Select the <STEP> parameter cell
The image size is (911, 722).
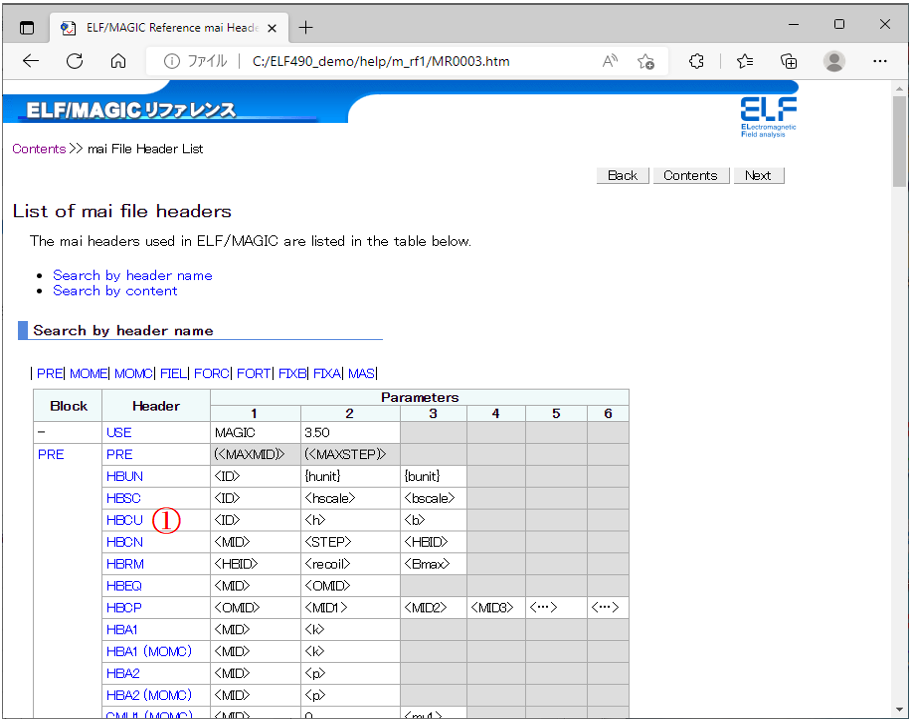pyautogui.click(x=350, y=542)
